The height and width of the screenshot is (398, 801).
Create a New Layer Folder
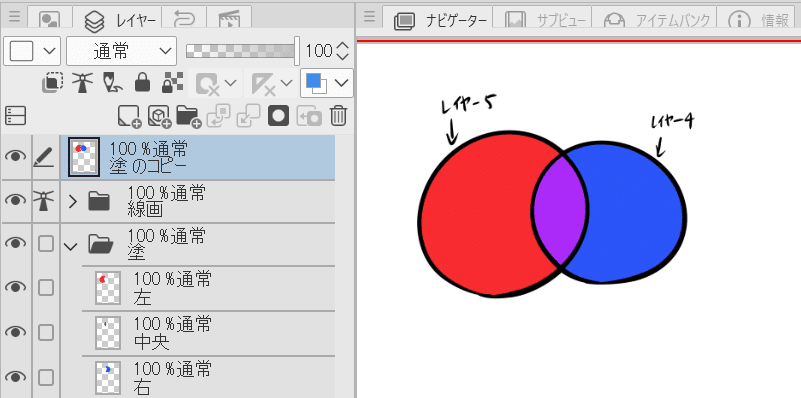(x=188, y=116)
